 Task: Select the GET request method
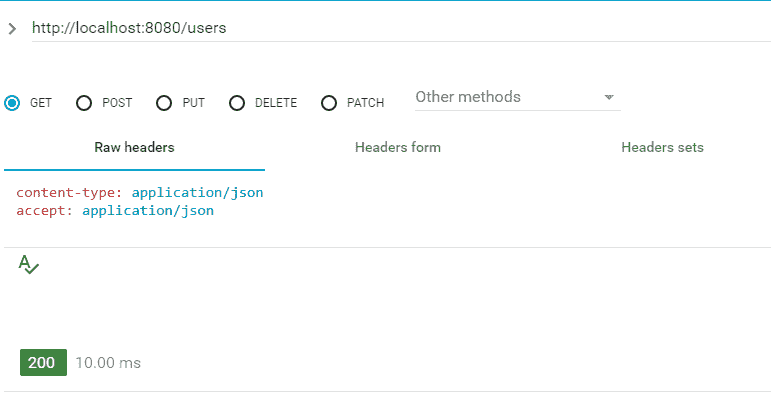(x=12, y=102)
